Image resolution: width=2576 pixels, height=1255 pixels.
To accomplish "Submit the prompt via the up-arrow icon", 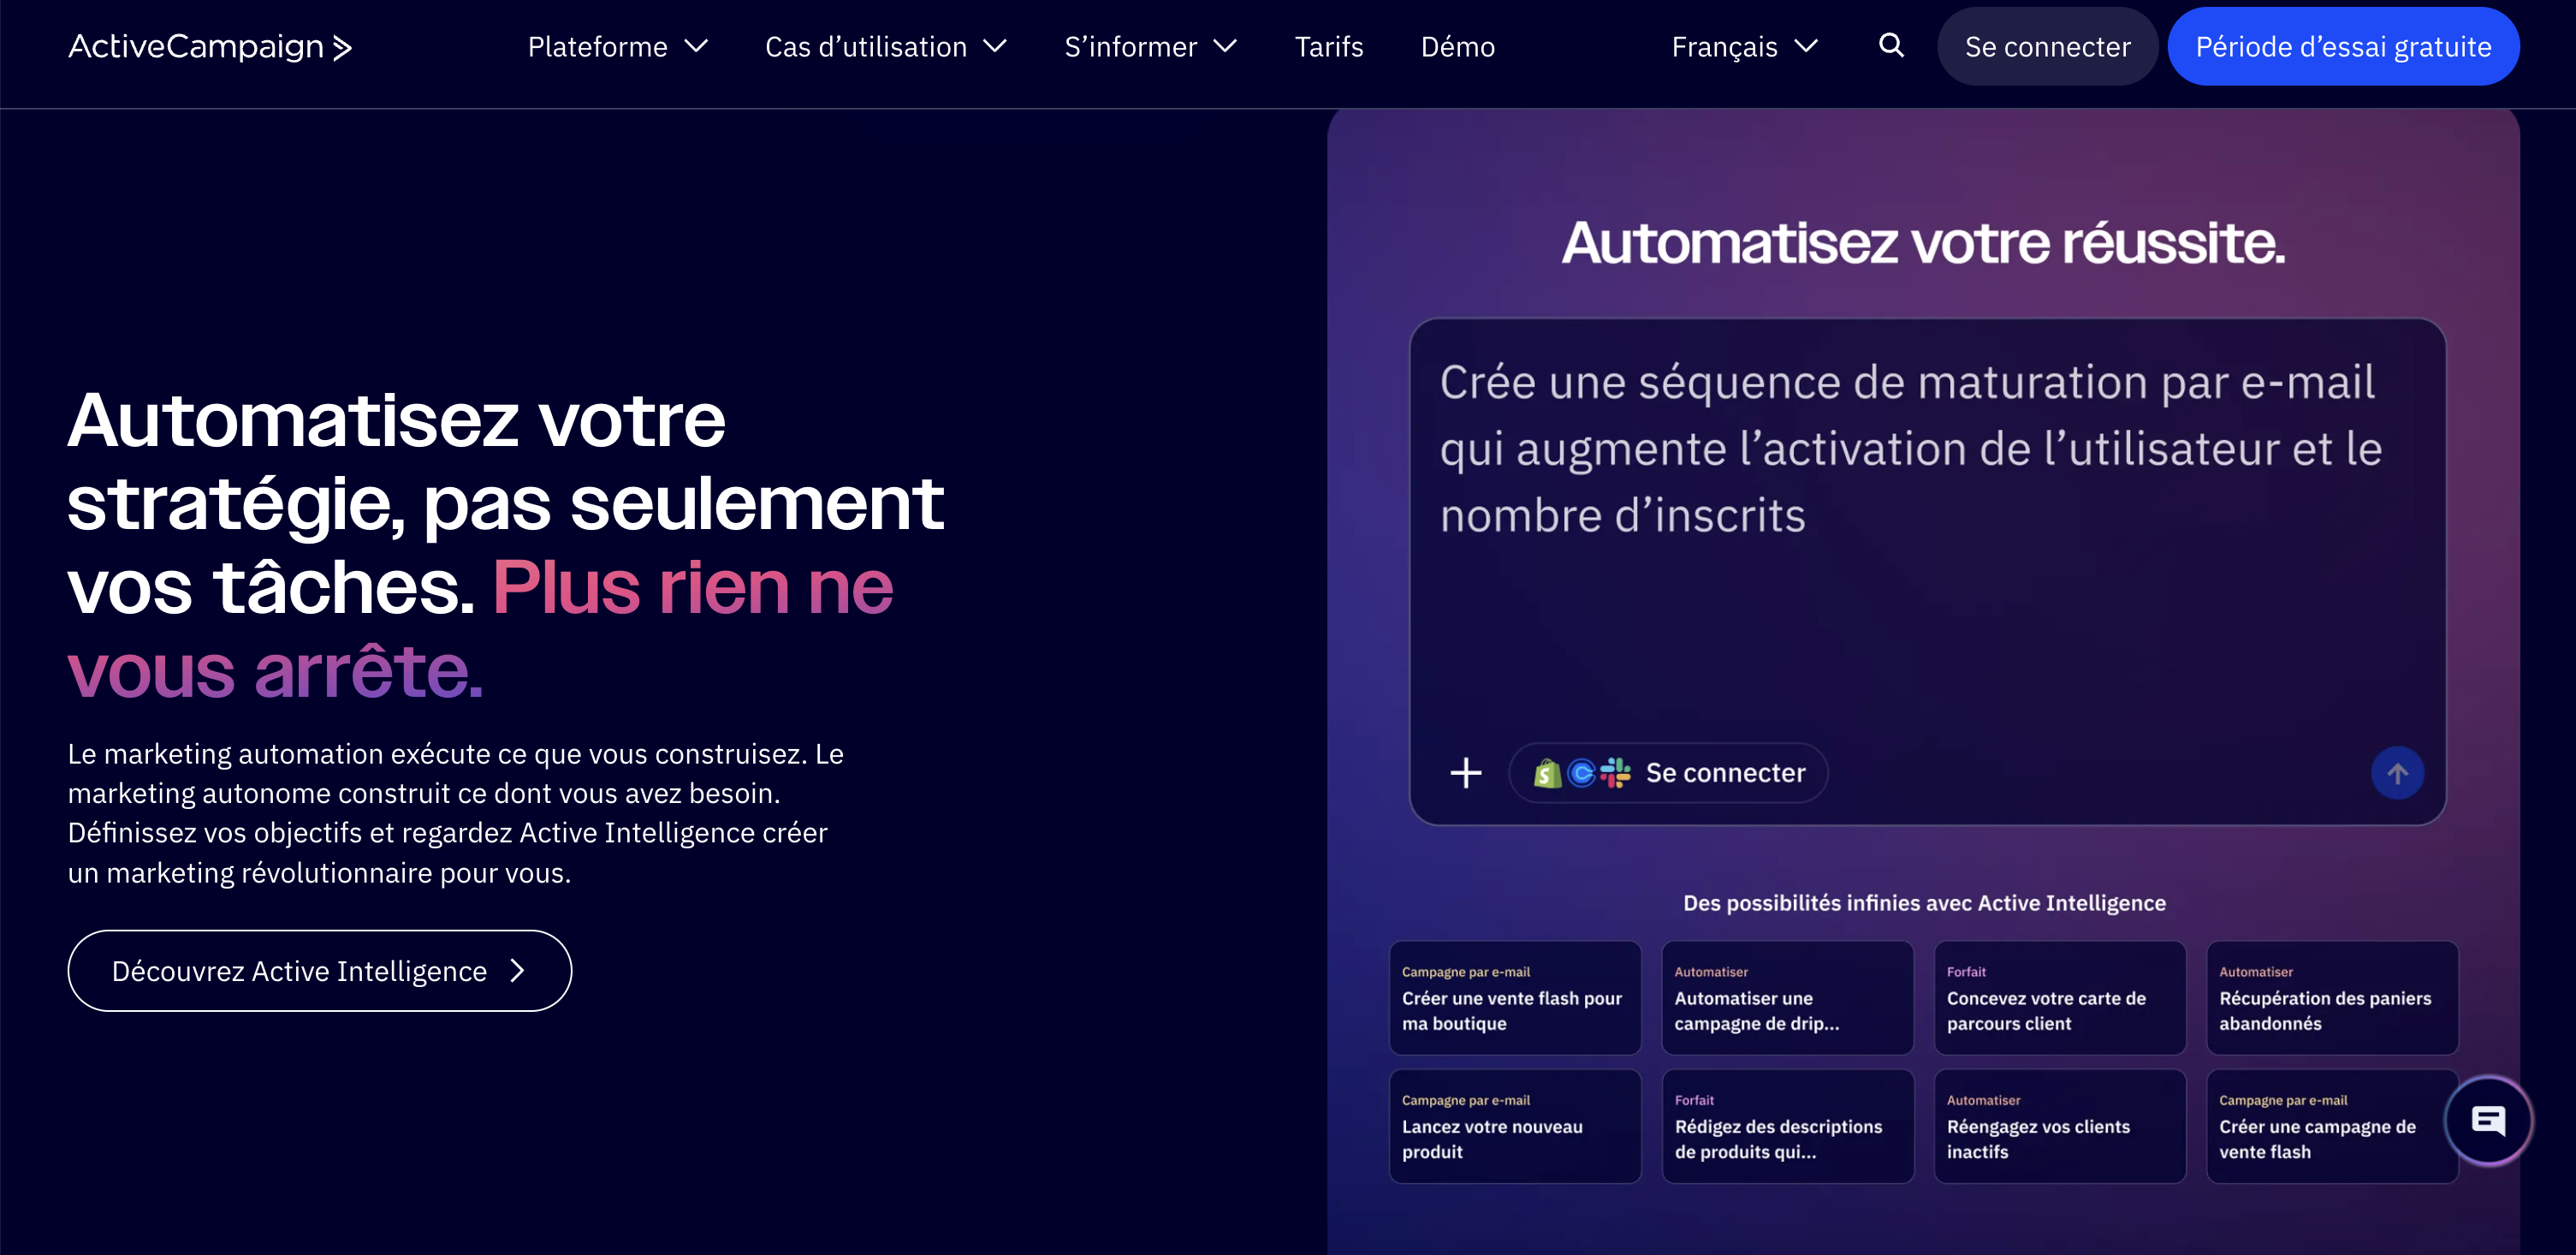I will click(2397, 772).
